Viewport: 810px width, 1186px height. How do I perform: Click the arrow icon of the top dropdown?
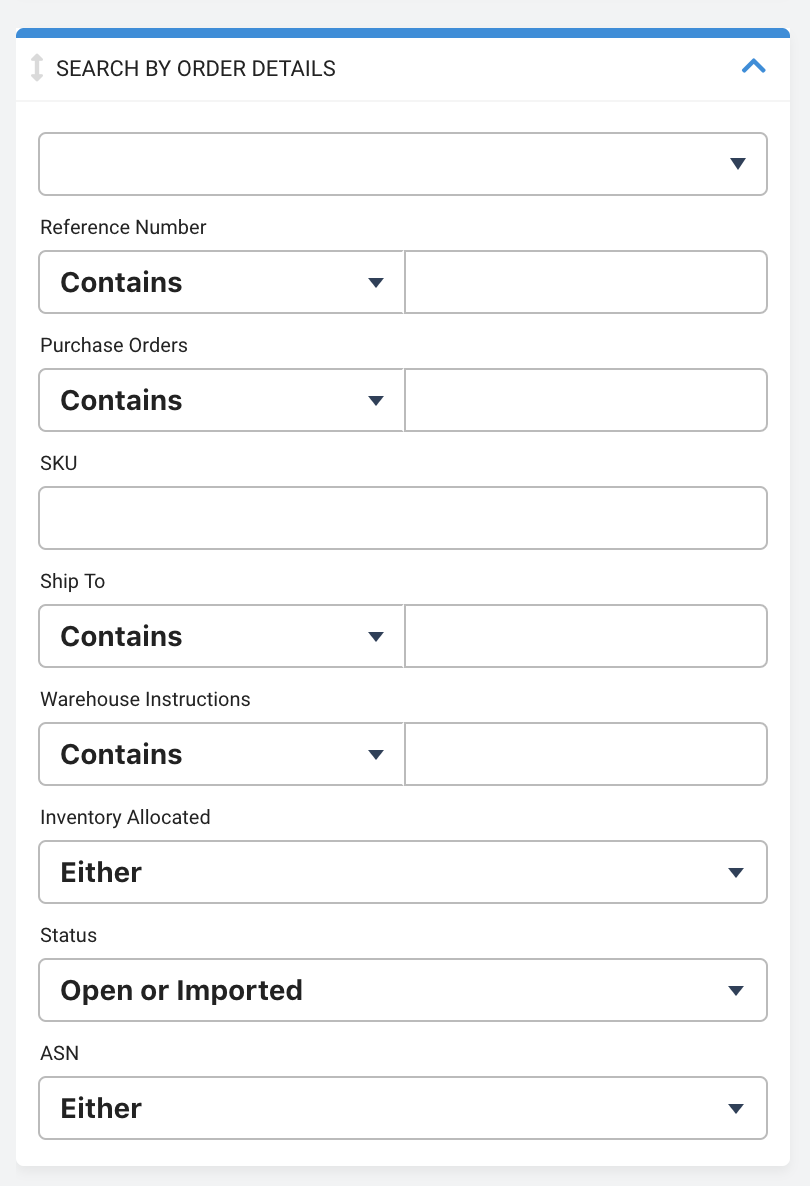[x=738, y=164]
